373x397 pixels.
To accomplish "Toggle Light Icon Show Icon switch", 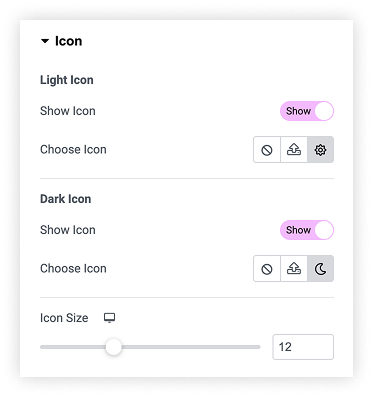I will pos(307,111).
